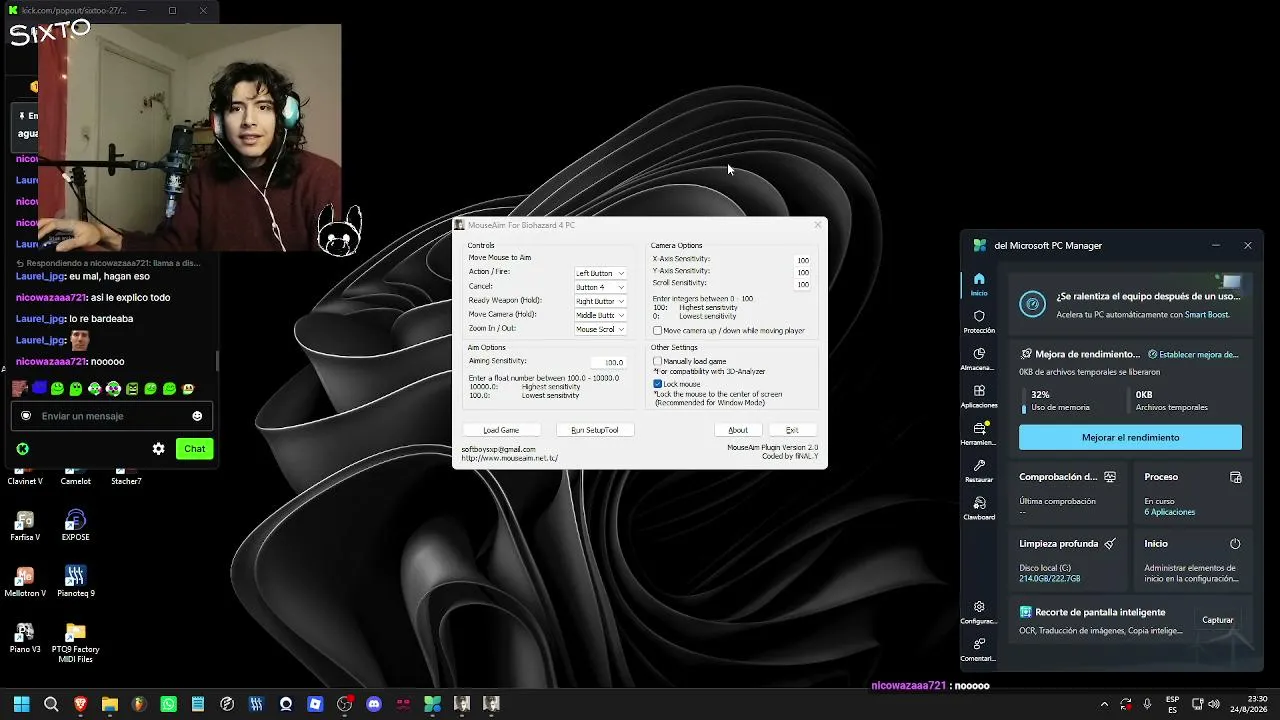This screenshot has width=1280, height=720.
Task: Uncheck the Lock mouse checkbox
Action: click(x=657, y=384)
